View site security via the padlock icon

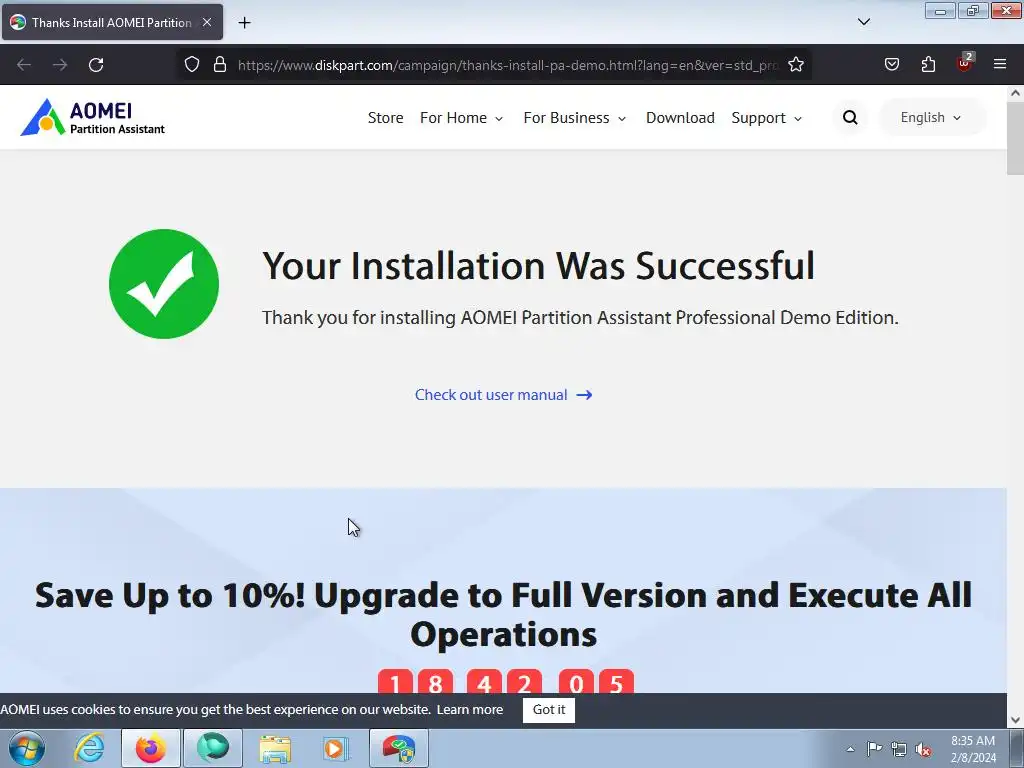(x=220, y=65)
